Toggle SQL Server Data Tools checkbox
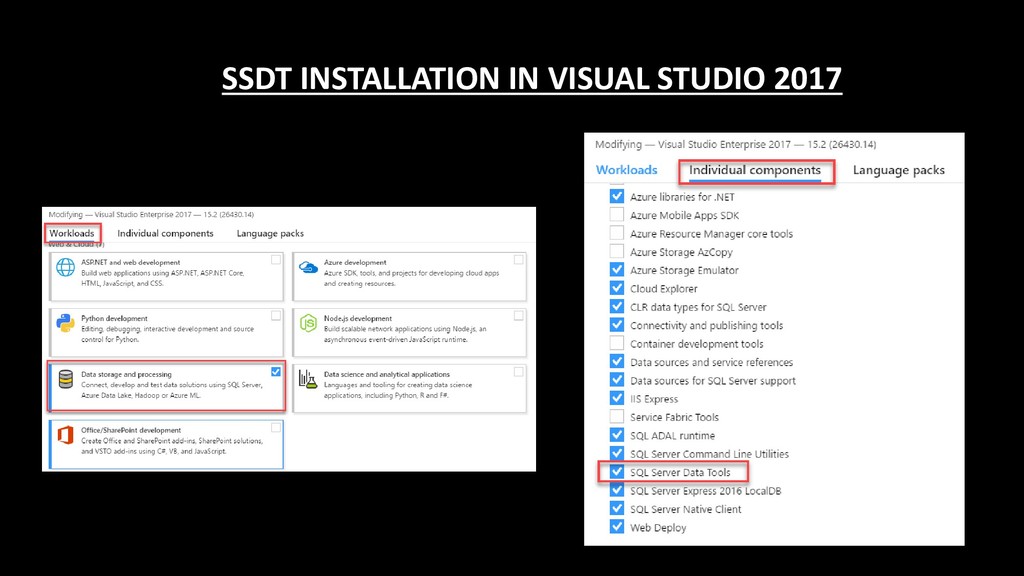This screenshot has height=576, width=1024. click(616, 471)
